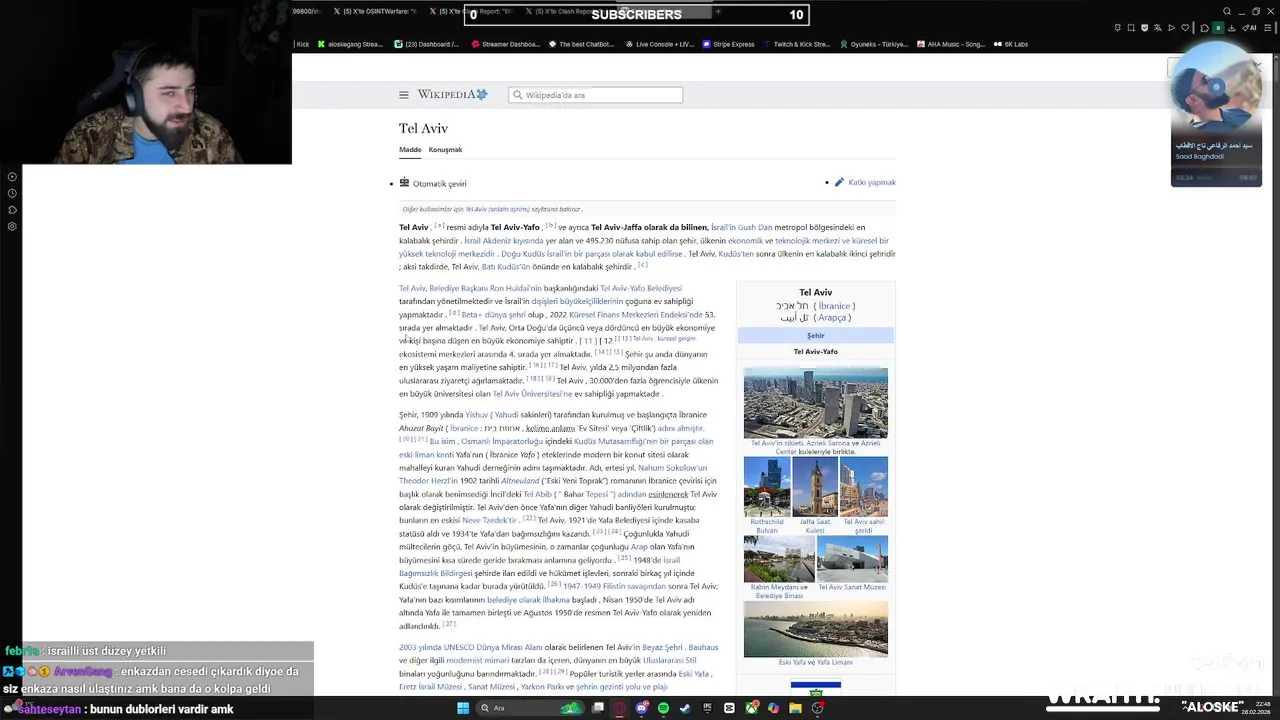The width and height of the screenshot is (1280, 720).
Task: Open the Wikipedia hamburger main menu
Action: (x=404, y=95)
